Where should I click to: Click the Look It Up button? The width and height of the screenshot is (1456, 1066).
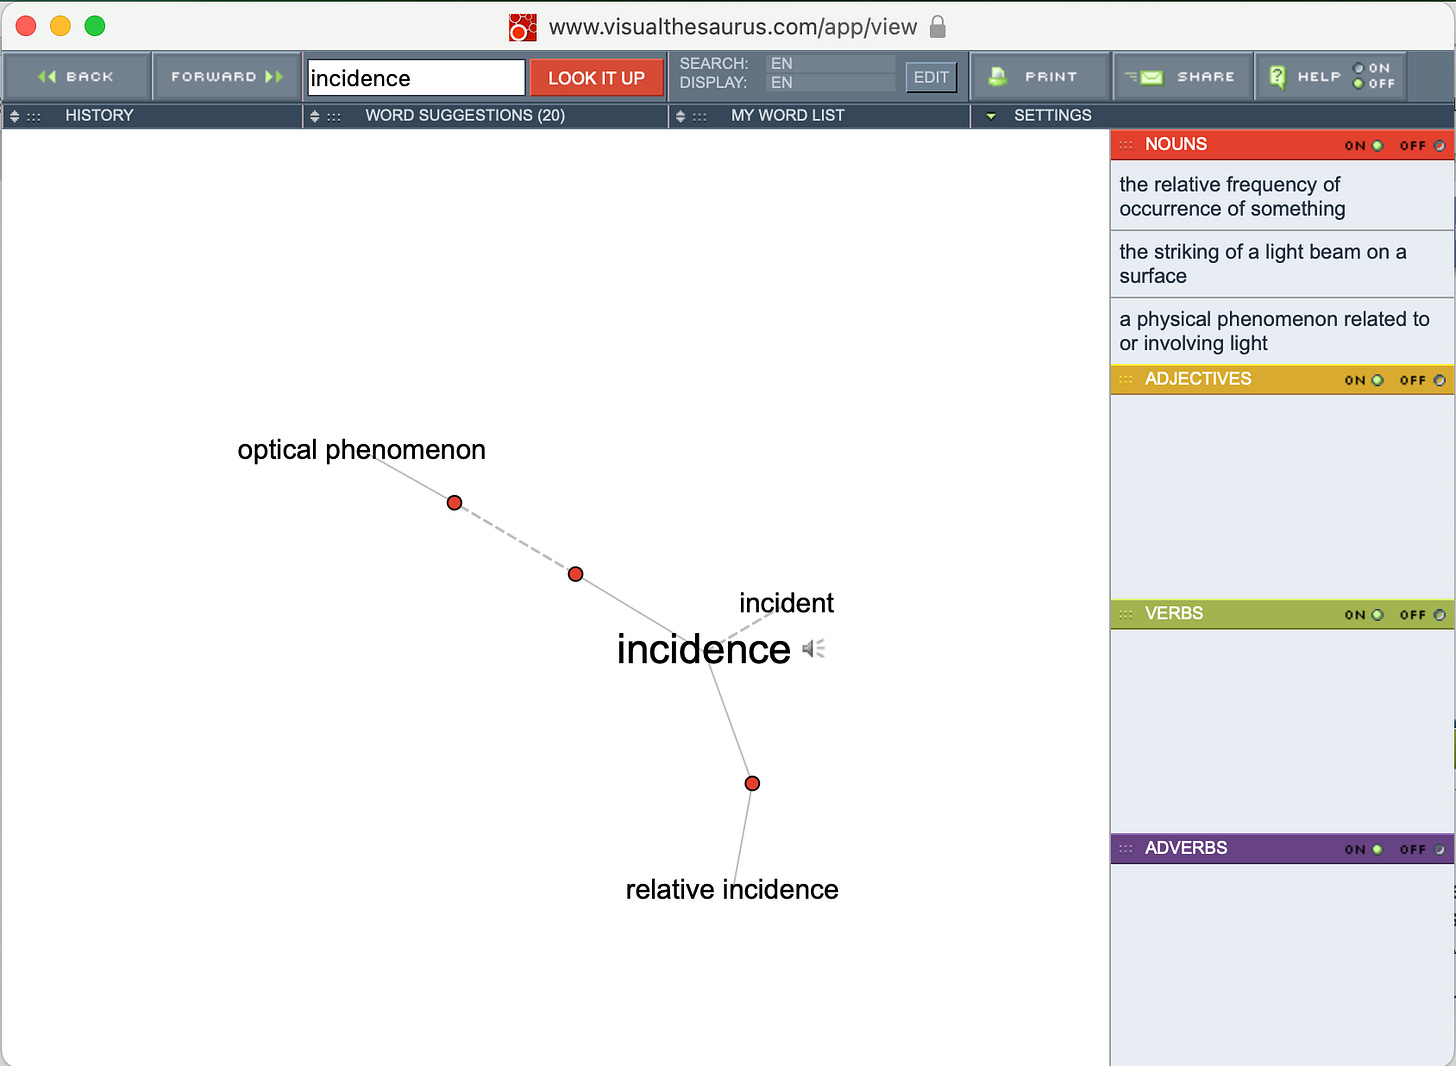596,78
